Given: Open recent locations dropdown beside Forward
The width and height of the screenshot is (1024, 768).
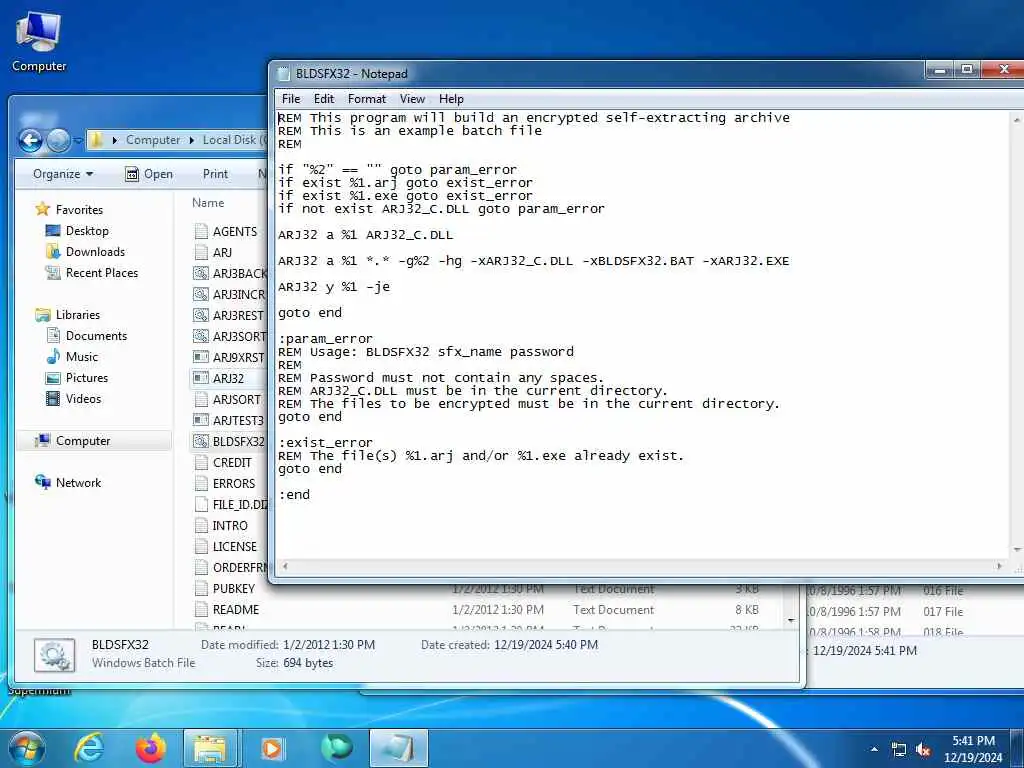Looking at the screenshot, I should (x=78, y=140).
